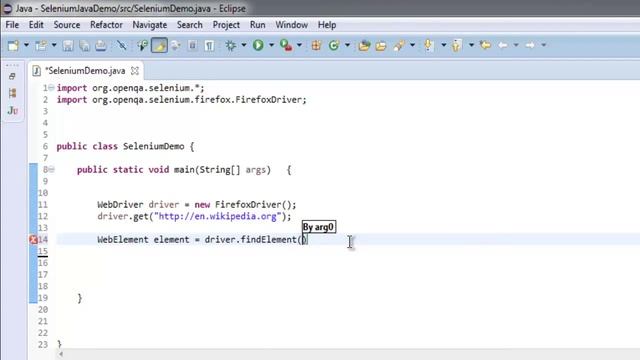Image resolution: width=640 pixels, height=360 pixels.
Task: Click the Save icon in toolbar
Action: coord(68,45)
